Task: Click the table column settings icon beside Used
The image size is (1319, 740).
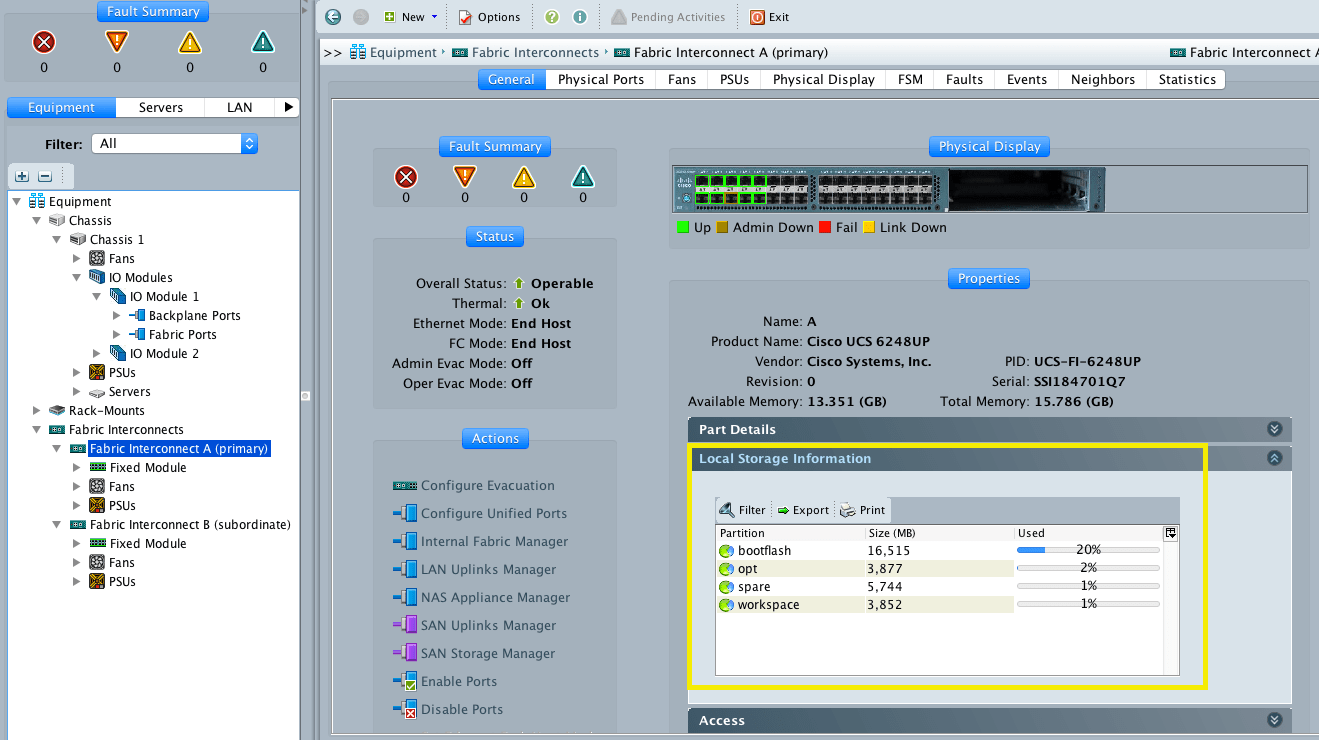Action: coord(1170,533)
